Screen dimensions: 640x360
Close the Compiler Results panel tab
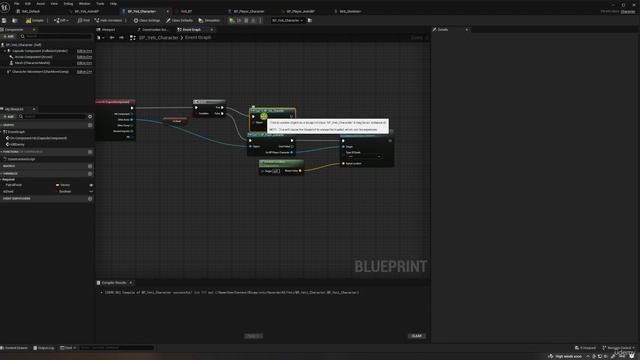tap(131, 283)
